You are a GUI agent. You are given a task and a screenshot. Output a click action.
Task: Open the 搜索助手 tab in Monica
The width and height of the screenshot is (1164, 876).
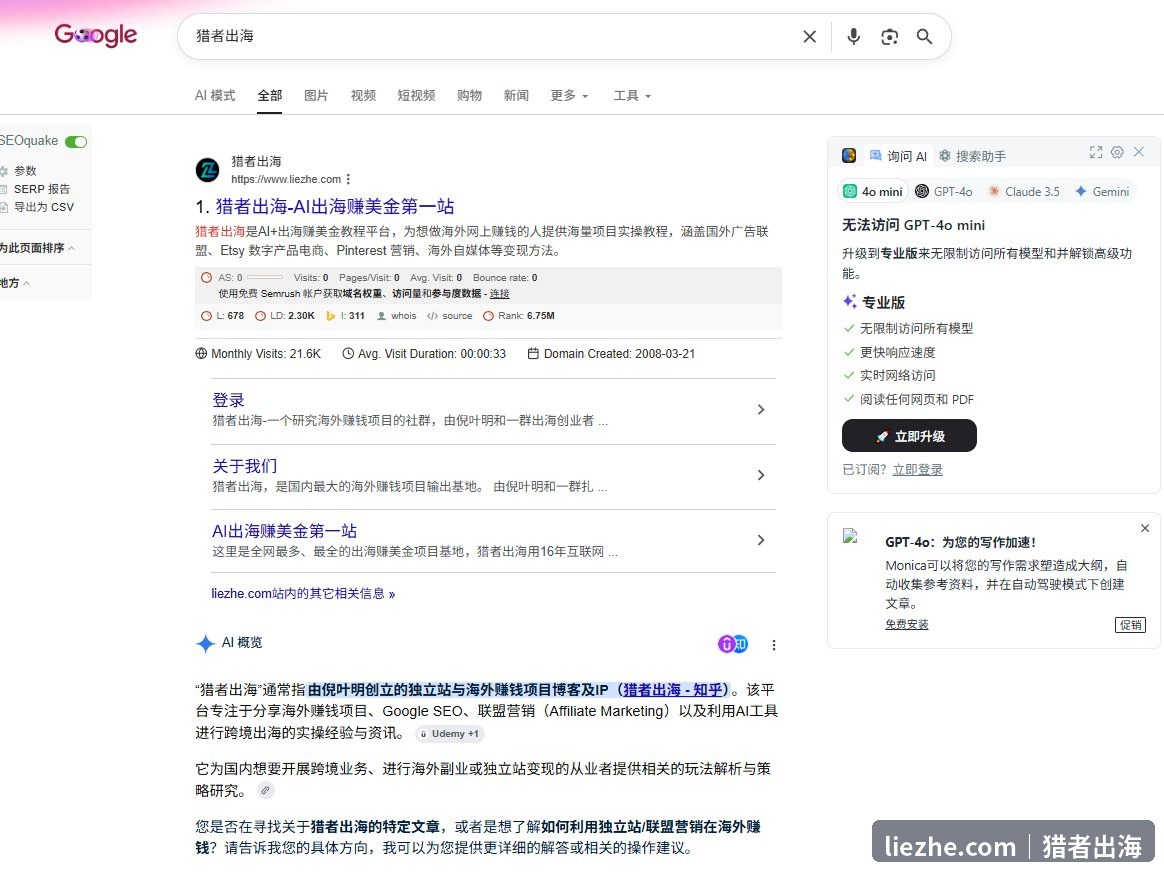[x=972, y=156]
